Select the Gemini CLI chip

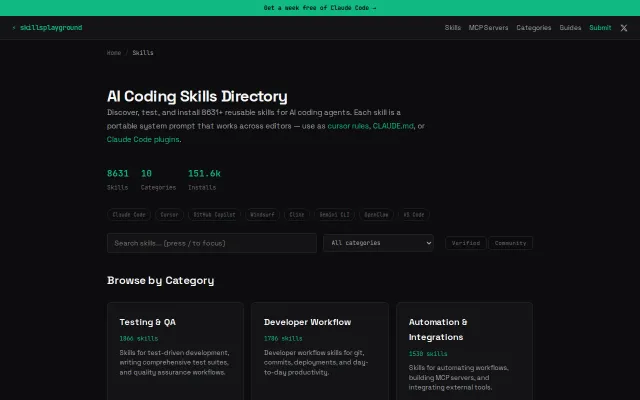334,215
